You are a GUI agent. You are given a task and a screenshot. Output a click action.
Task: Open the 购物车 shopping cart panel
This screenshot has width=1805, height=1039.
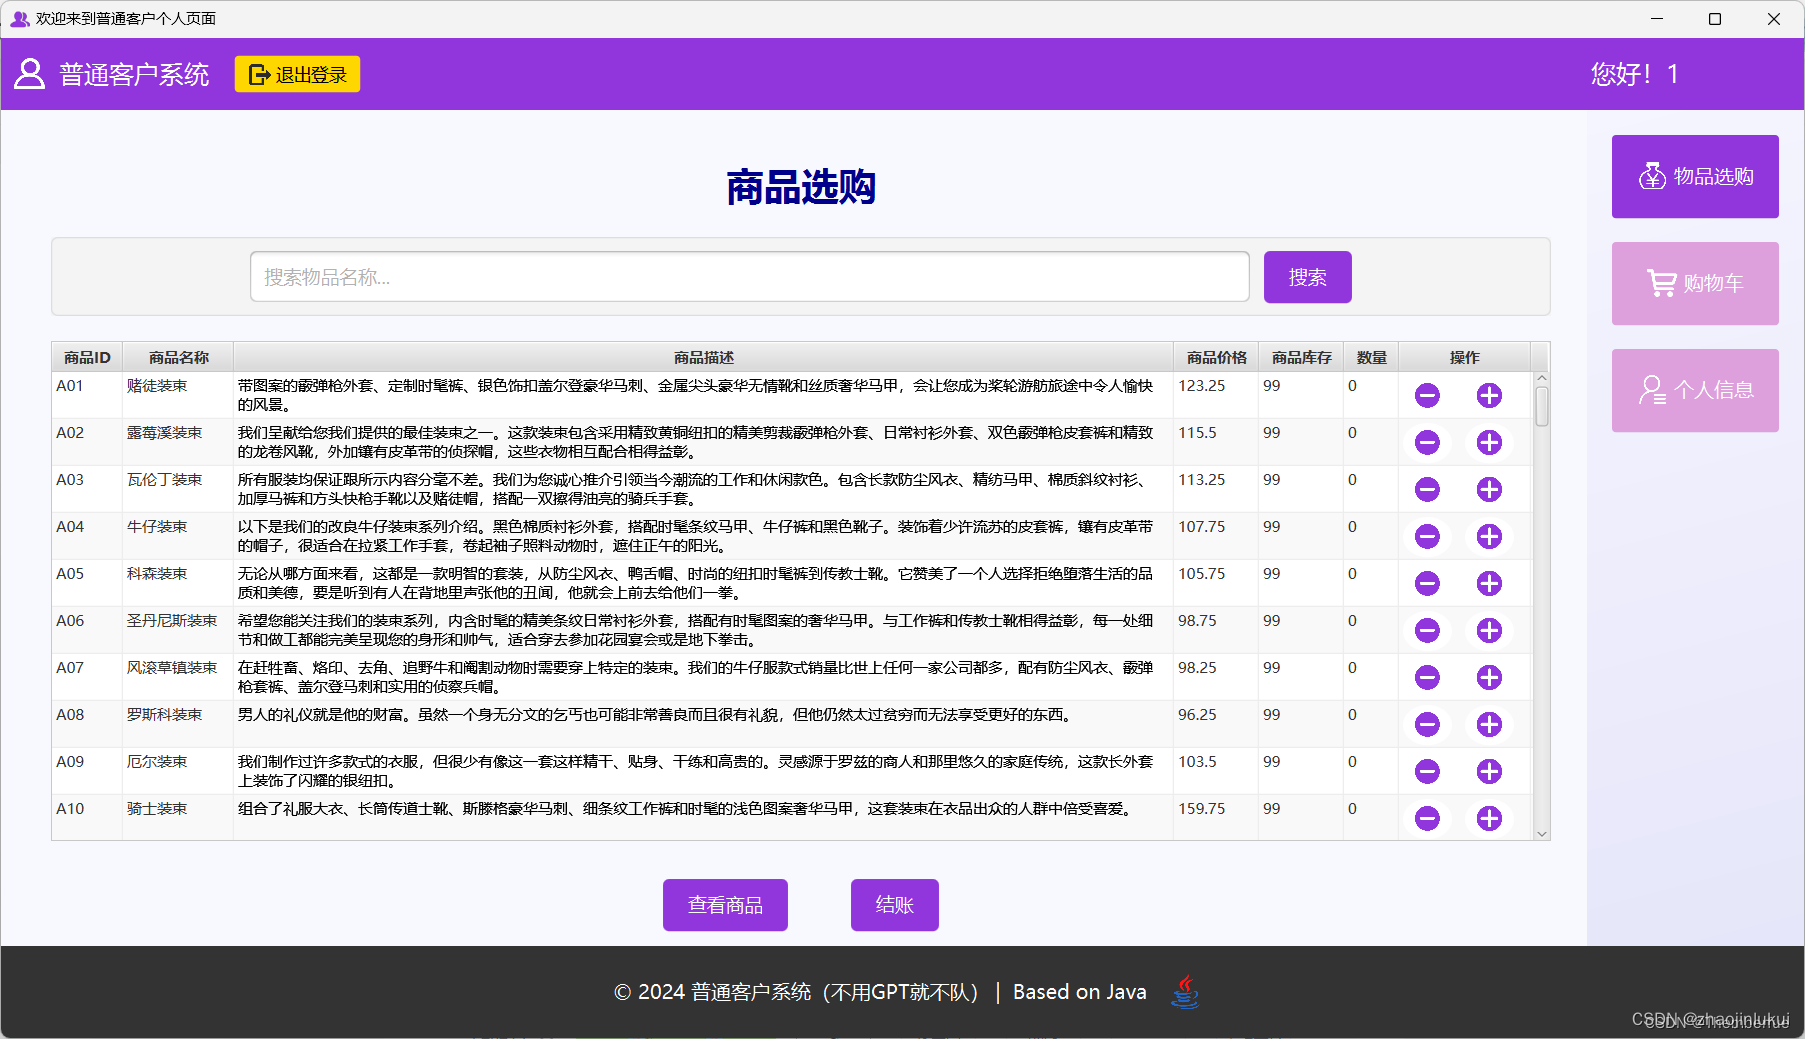1695,283
